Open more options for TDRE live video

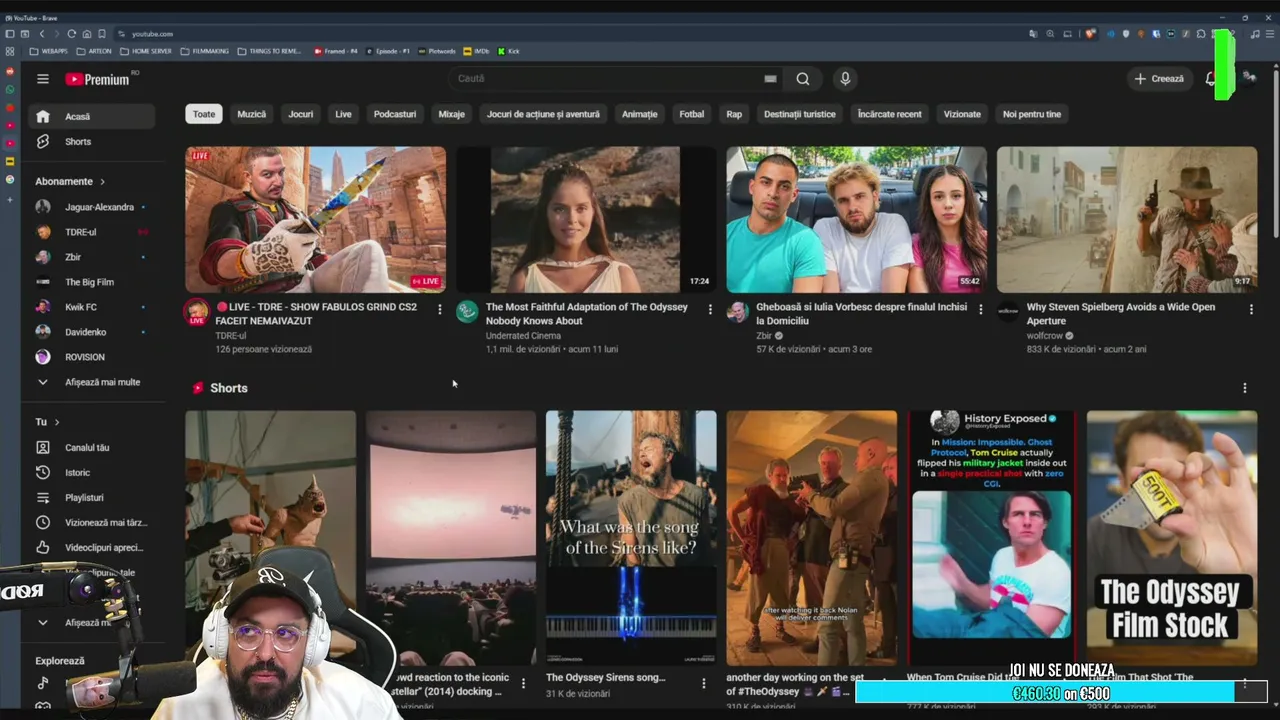(439, 310)
